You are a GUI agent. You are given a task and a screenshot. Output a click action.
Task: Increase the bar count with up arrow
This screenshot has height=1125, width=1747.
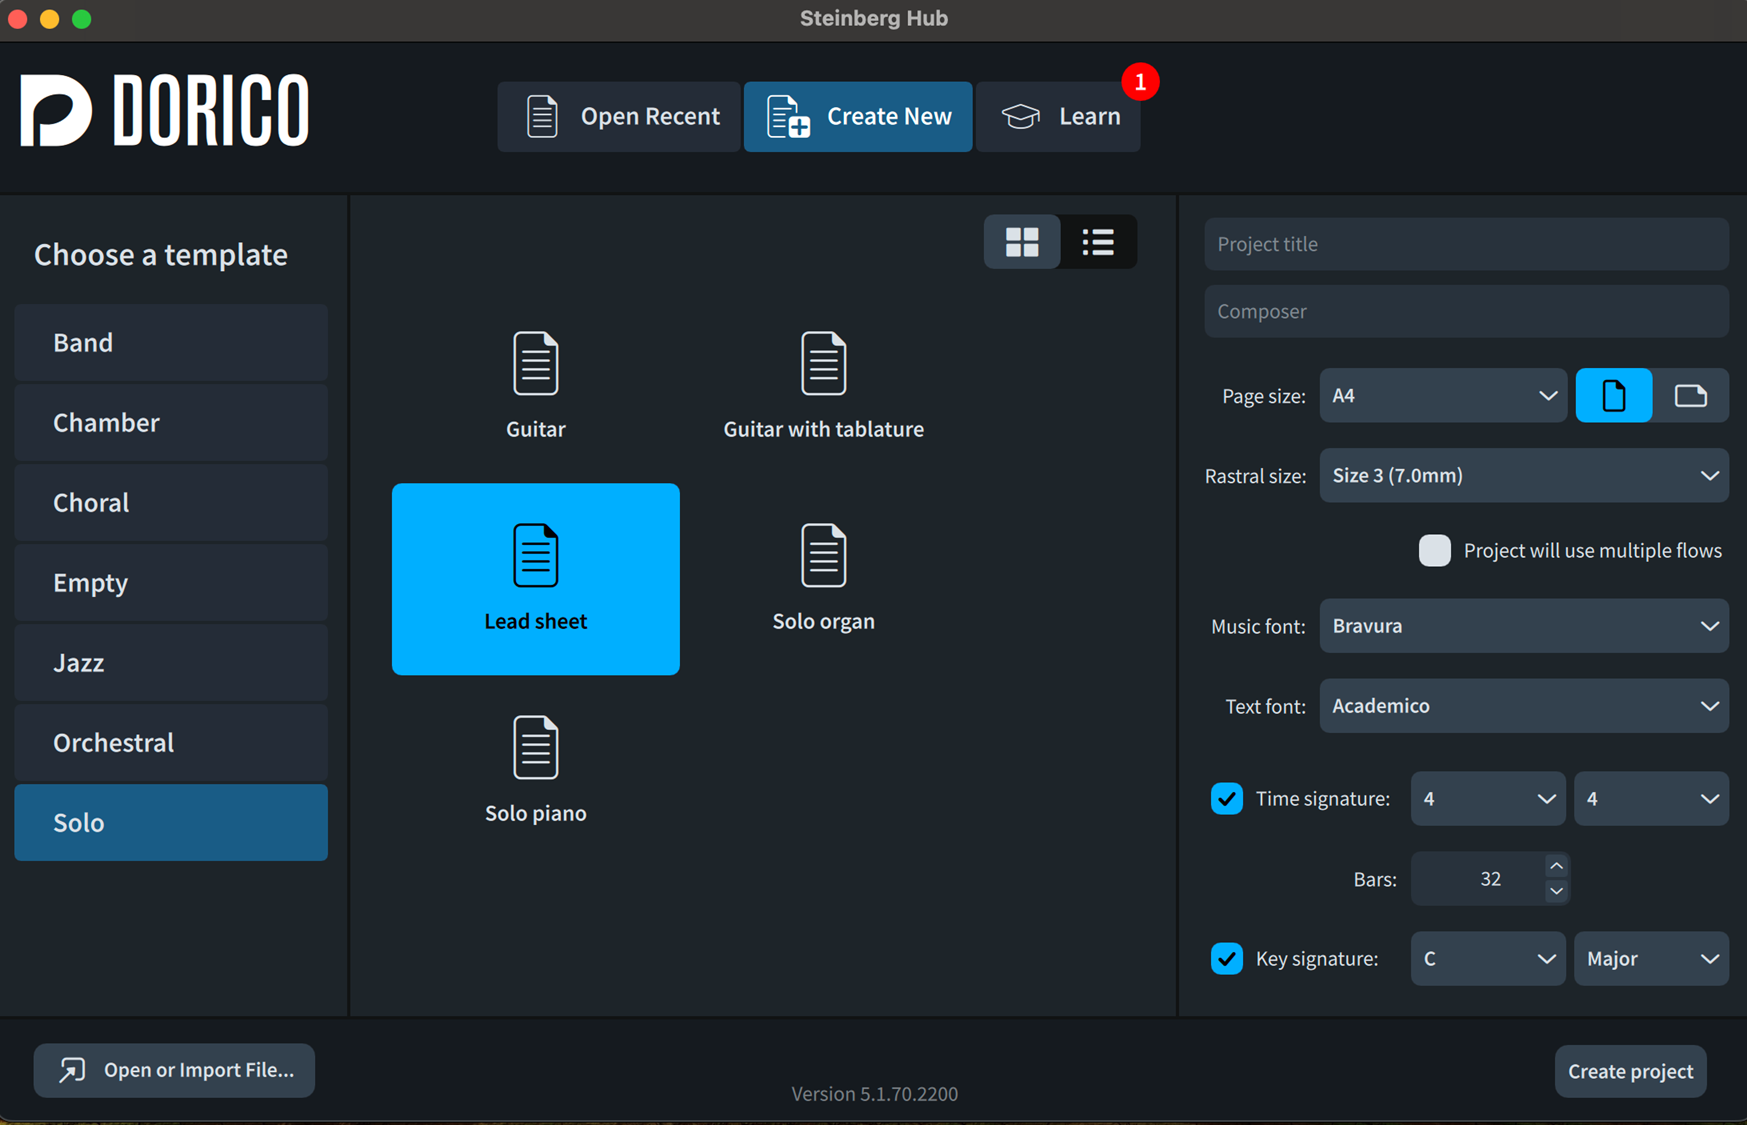(1556, 866)
